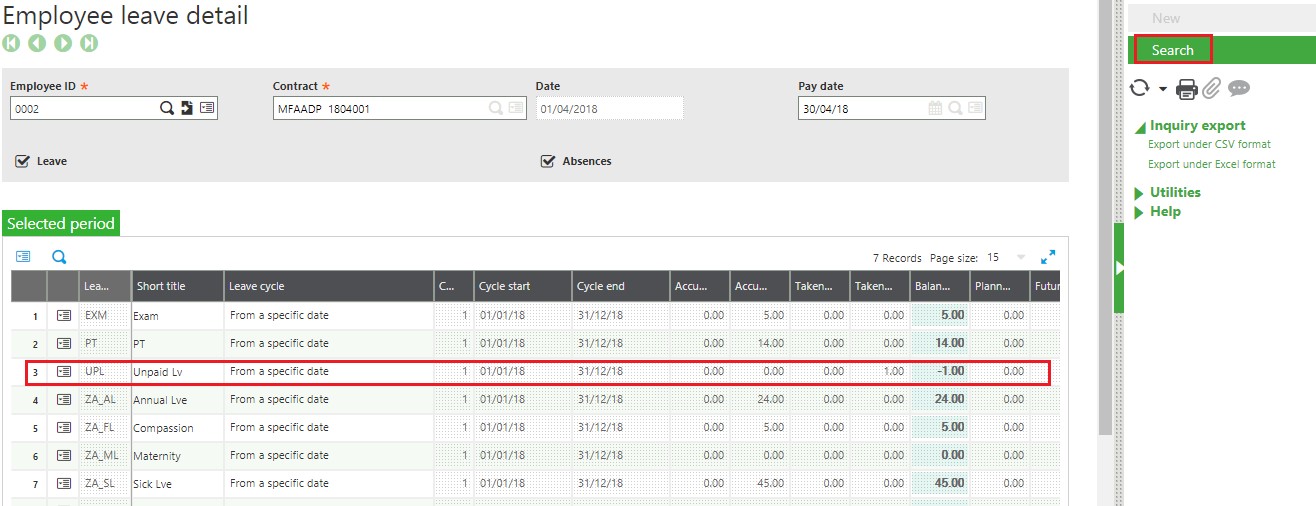Select the Selected period tab

(x=61, y=224)
